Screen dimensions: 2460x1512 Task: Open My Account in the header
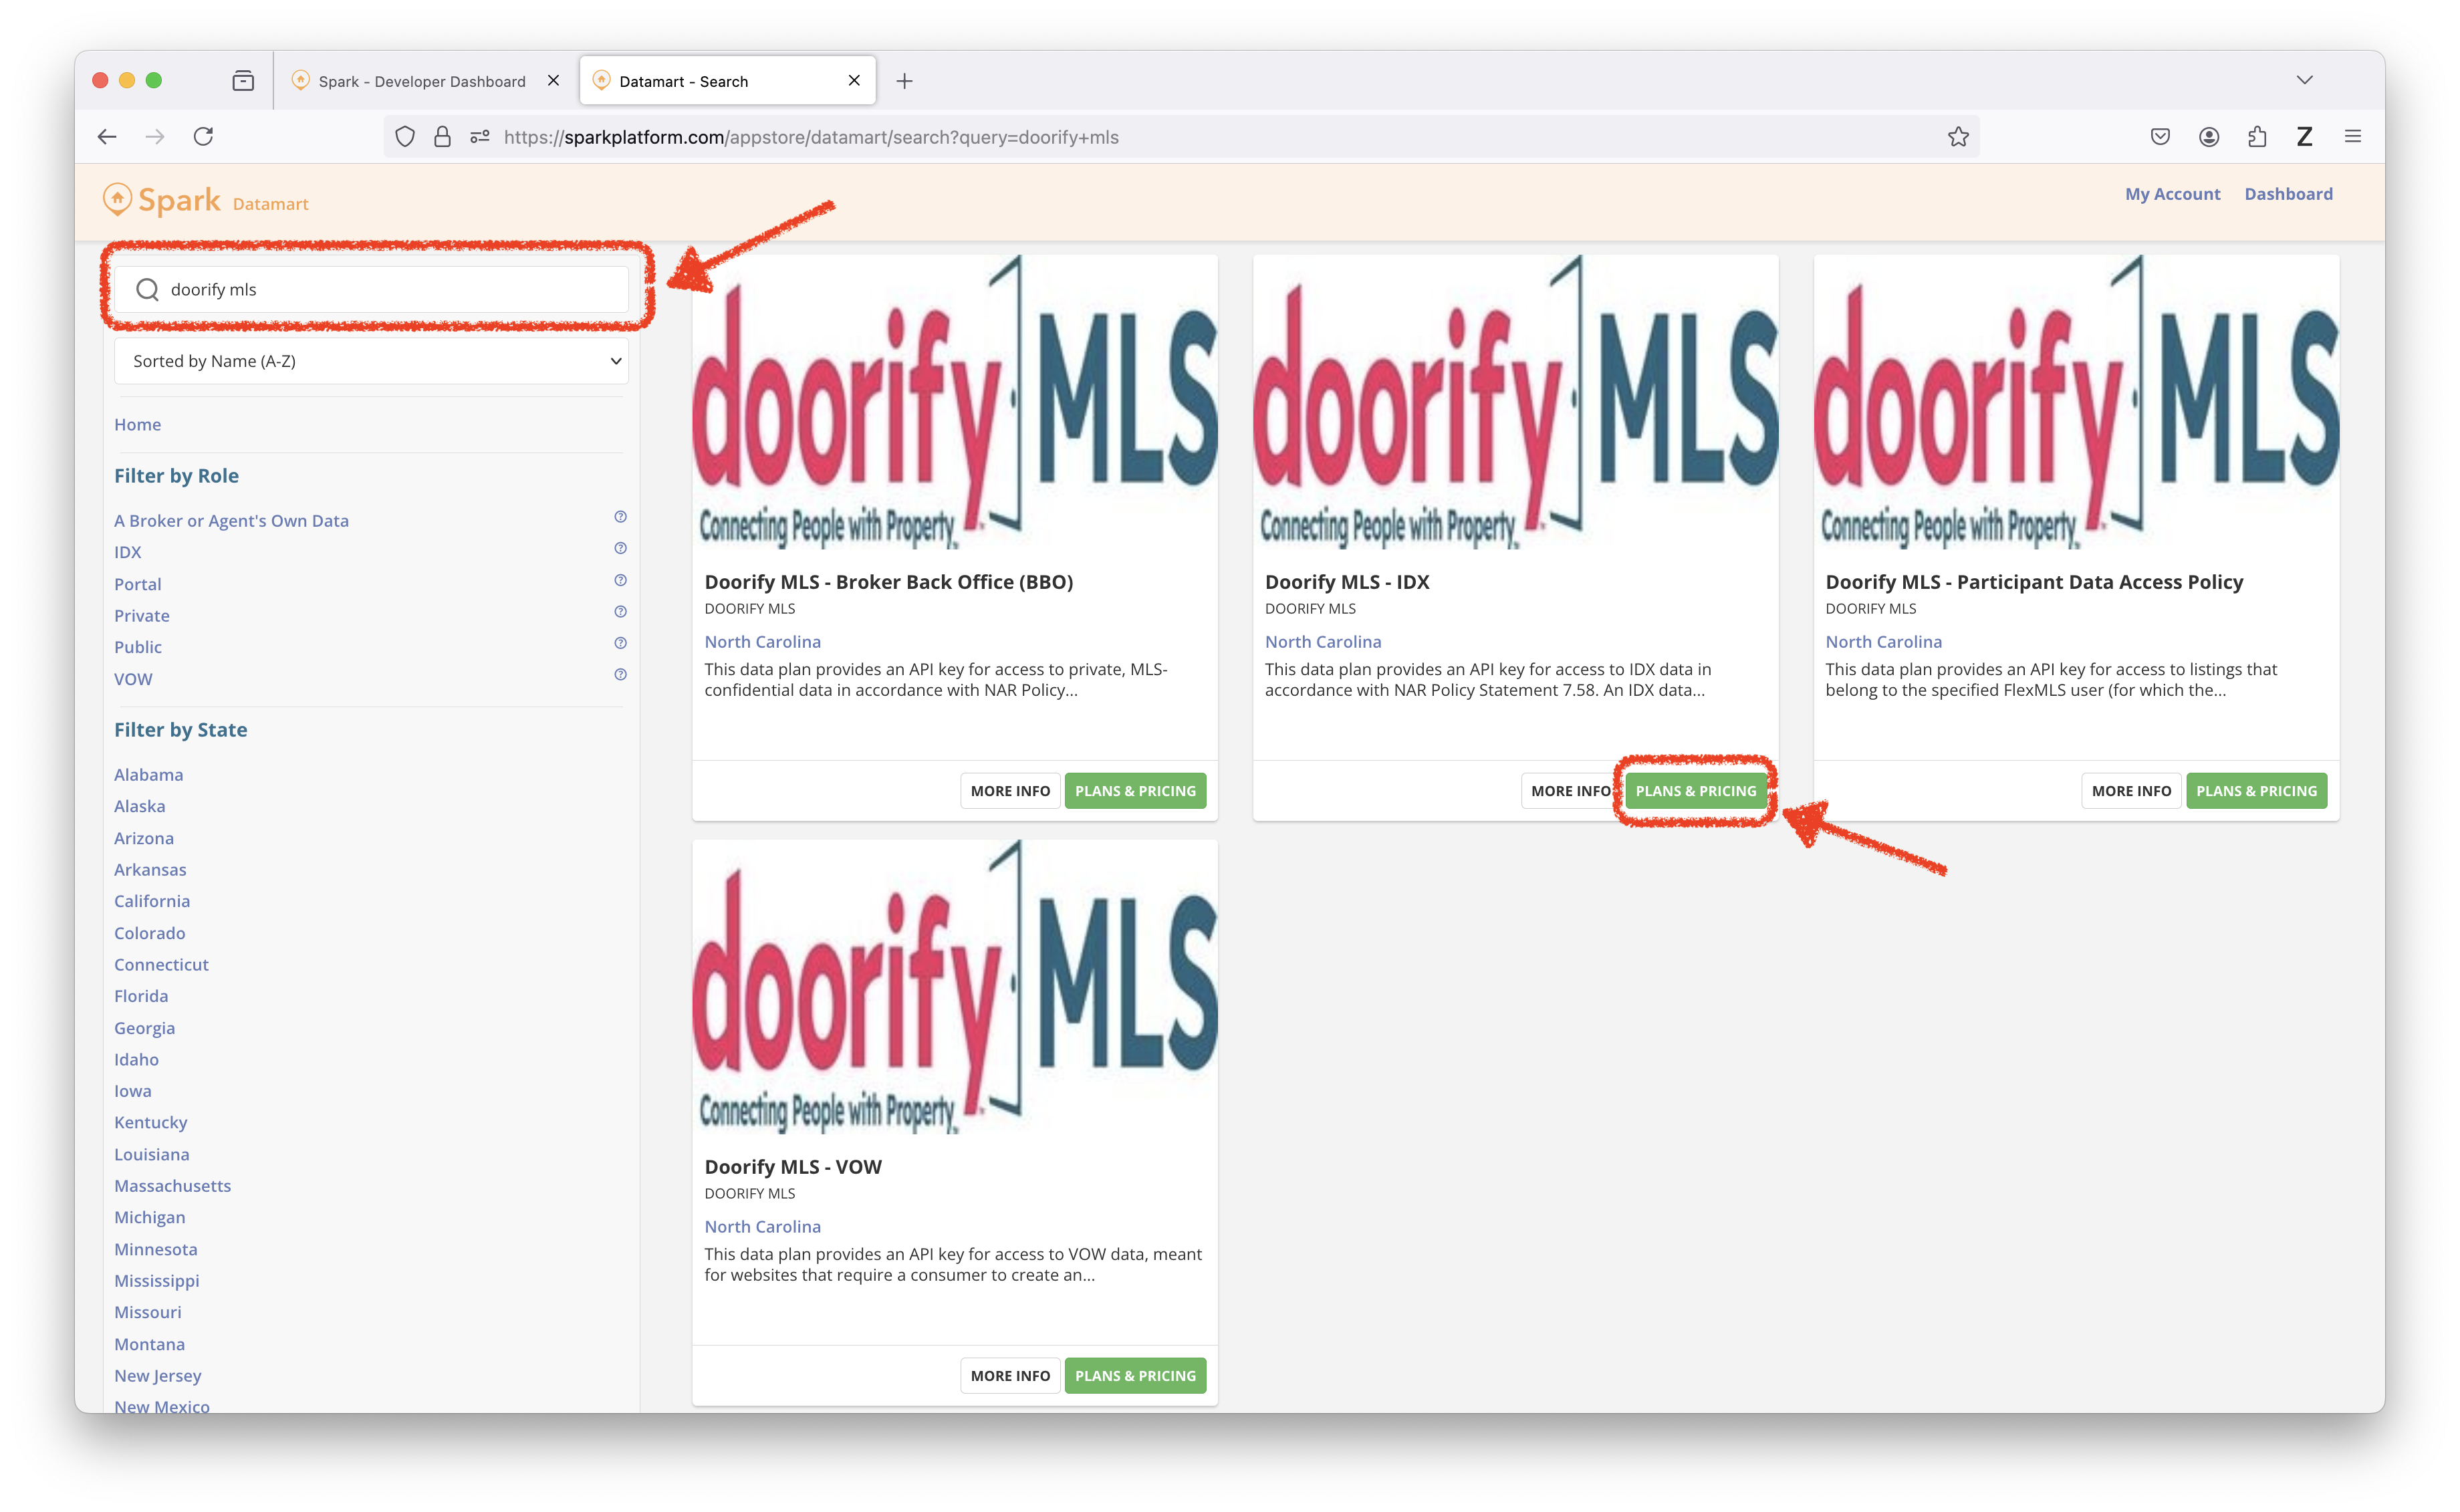coord(2172,194)
